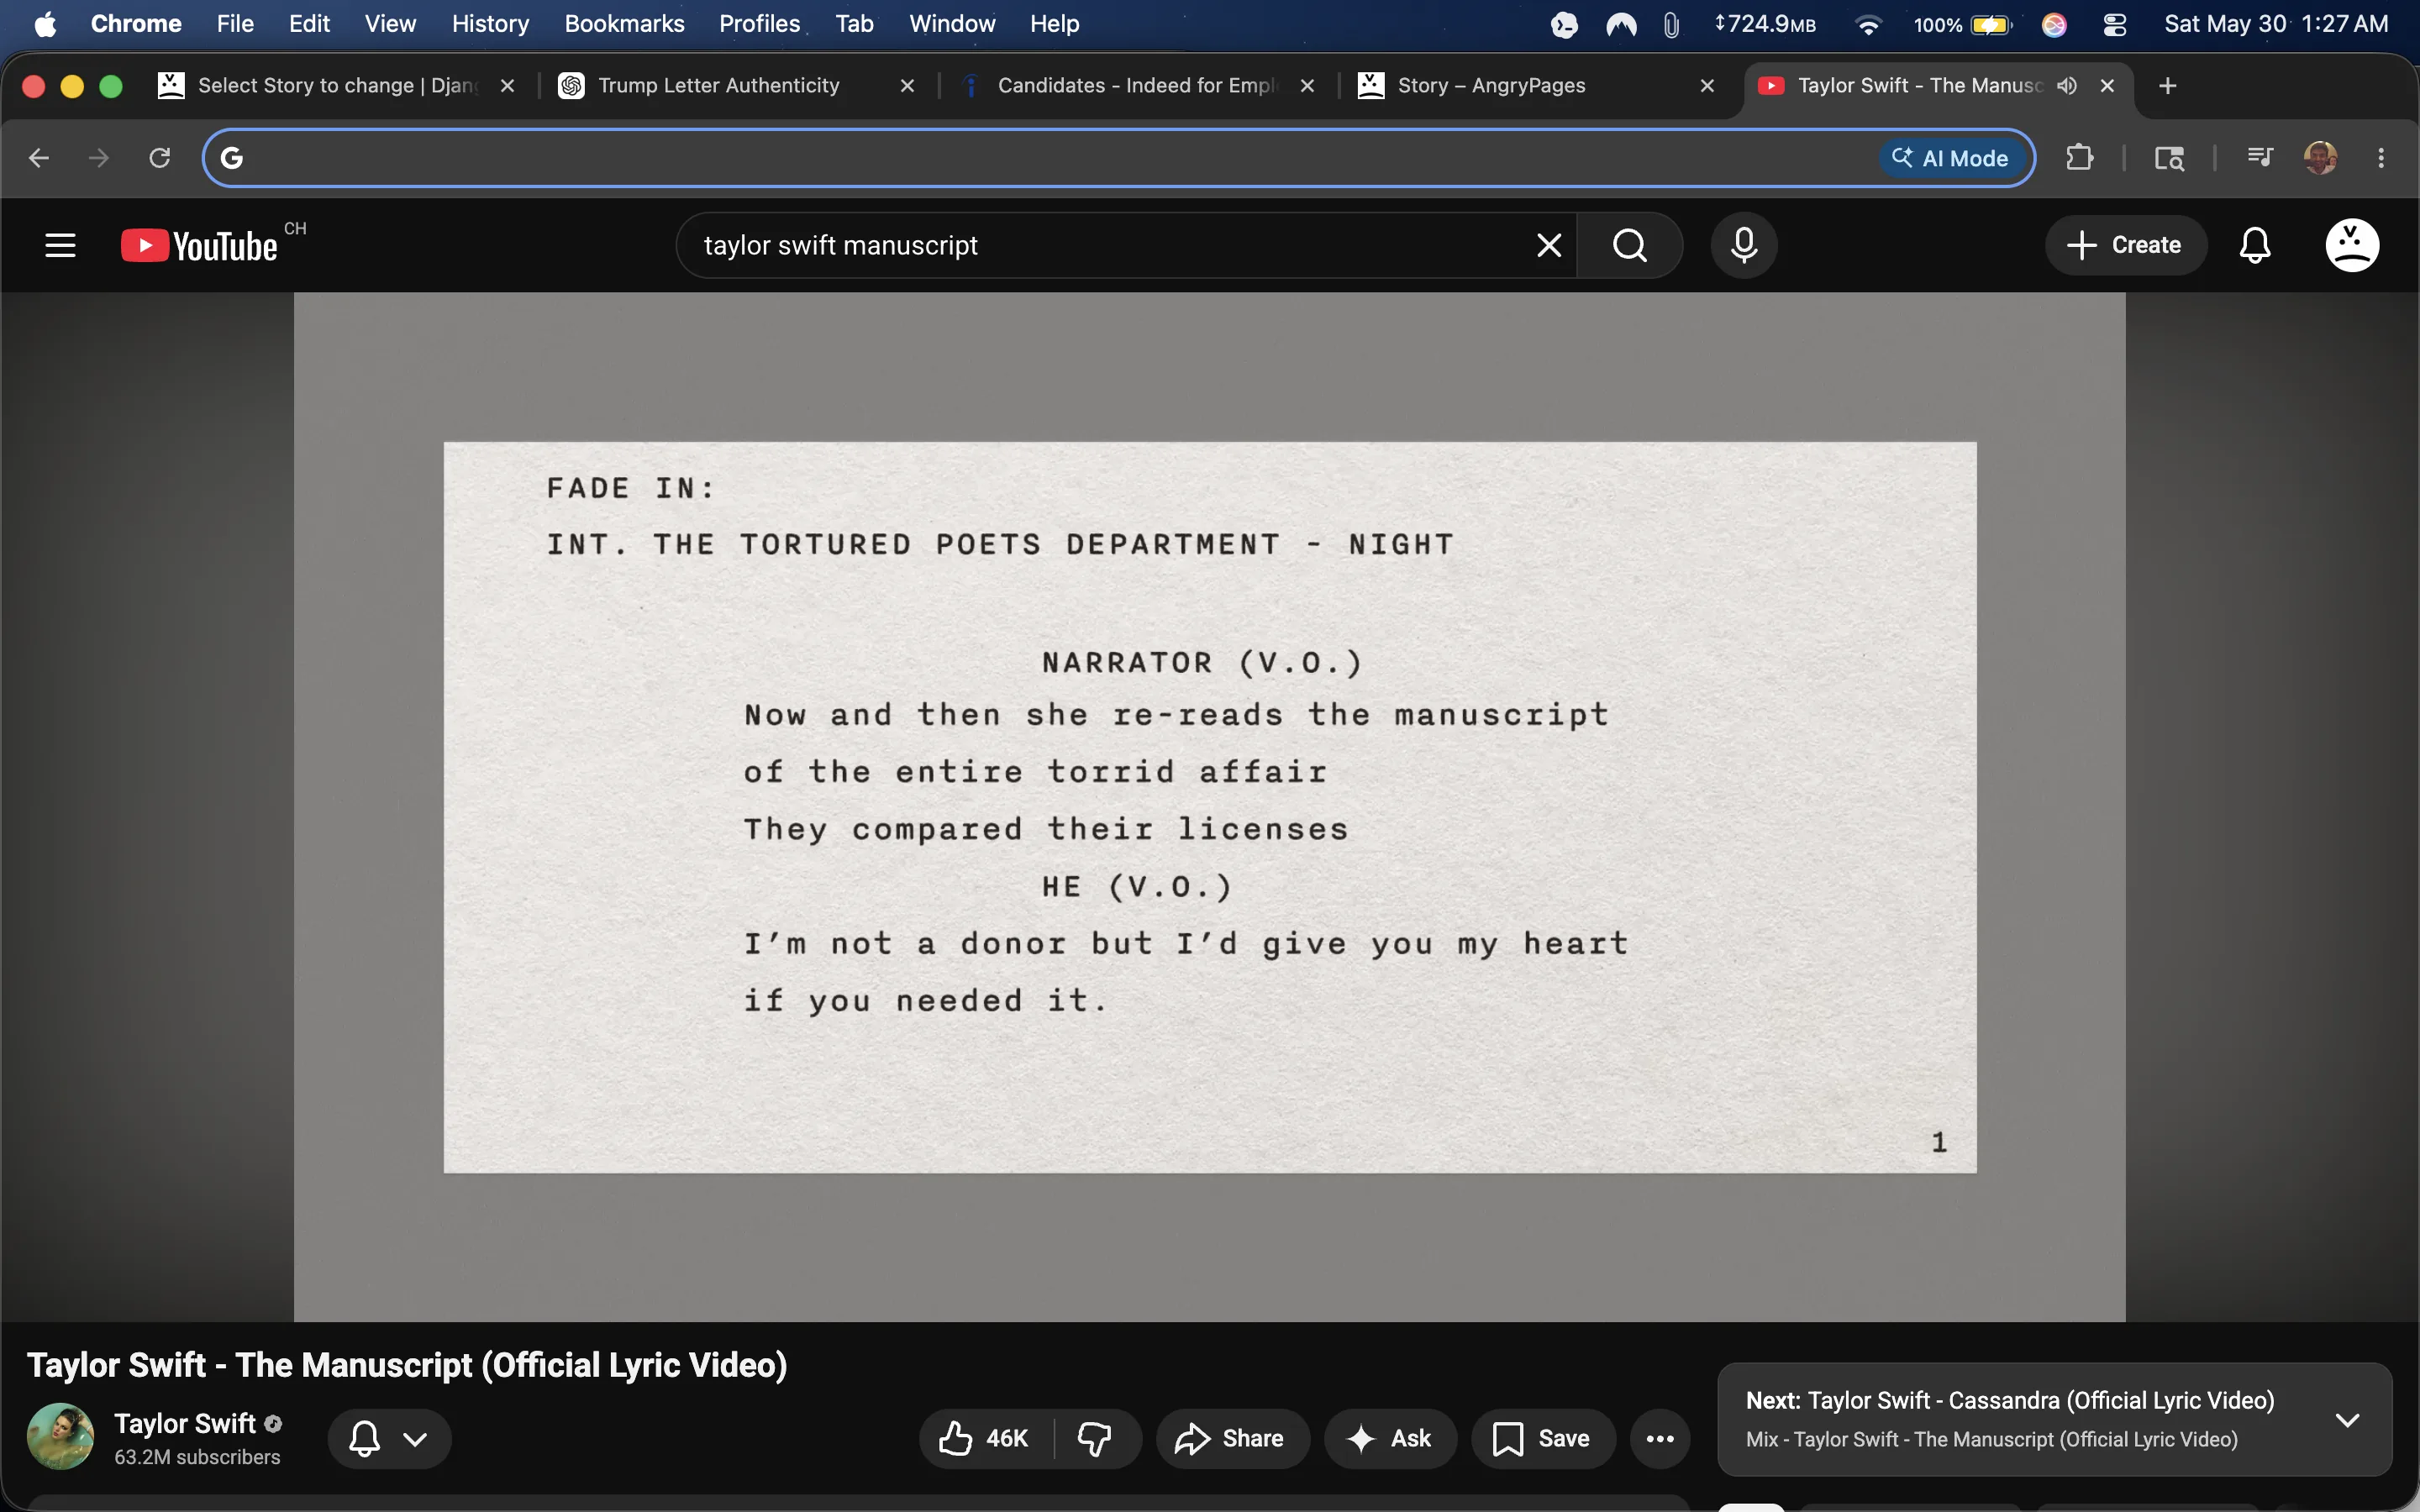
Task: Open the Chrome File menu
Action: point(235,24)
